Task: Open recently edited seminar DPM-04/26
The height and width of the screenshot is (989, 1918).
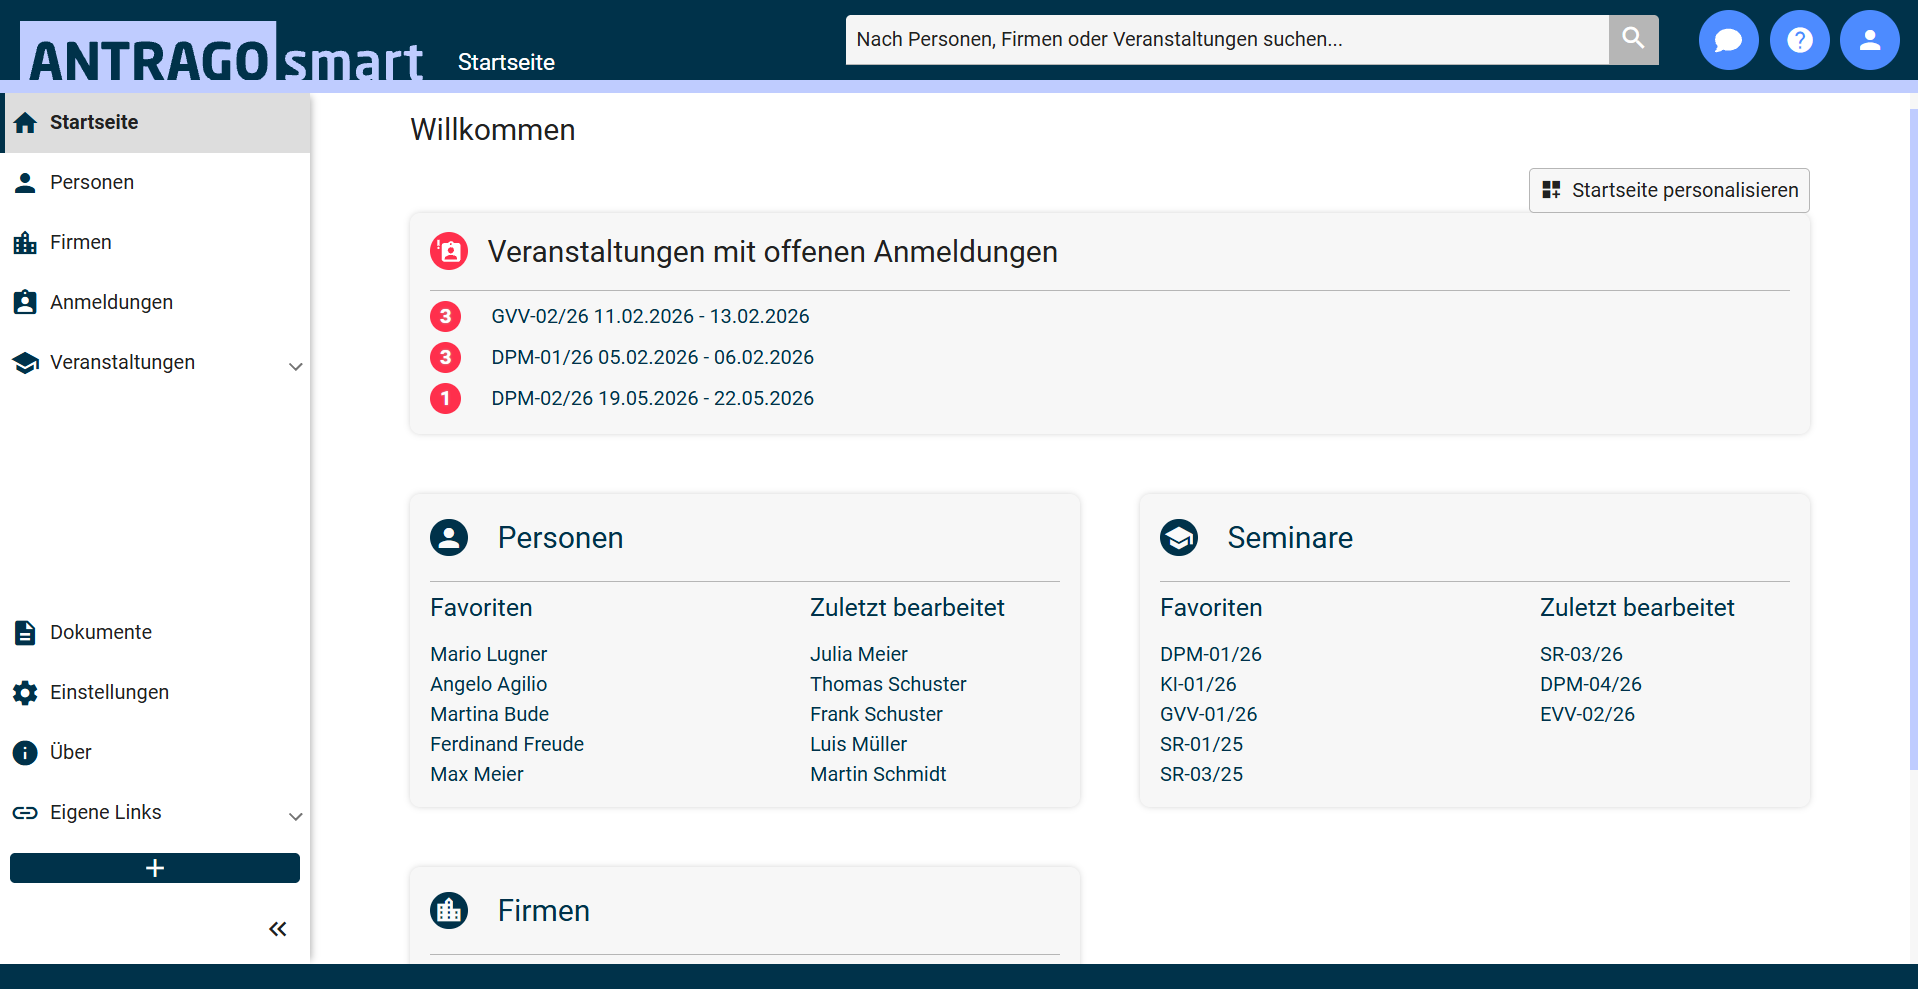Action: [1590, 684]
